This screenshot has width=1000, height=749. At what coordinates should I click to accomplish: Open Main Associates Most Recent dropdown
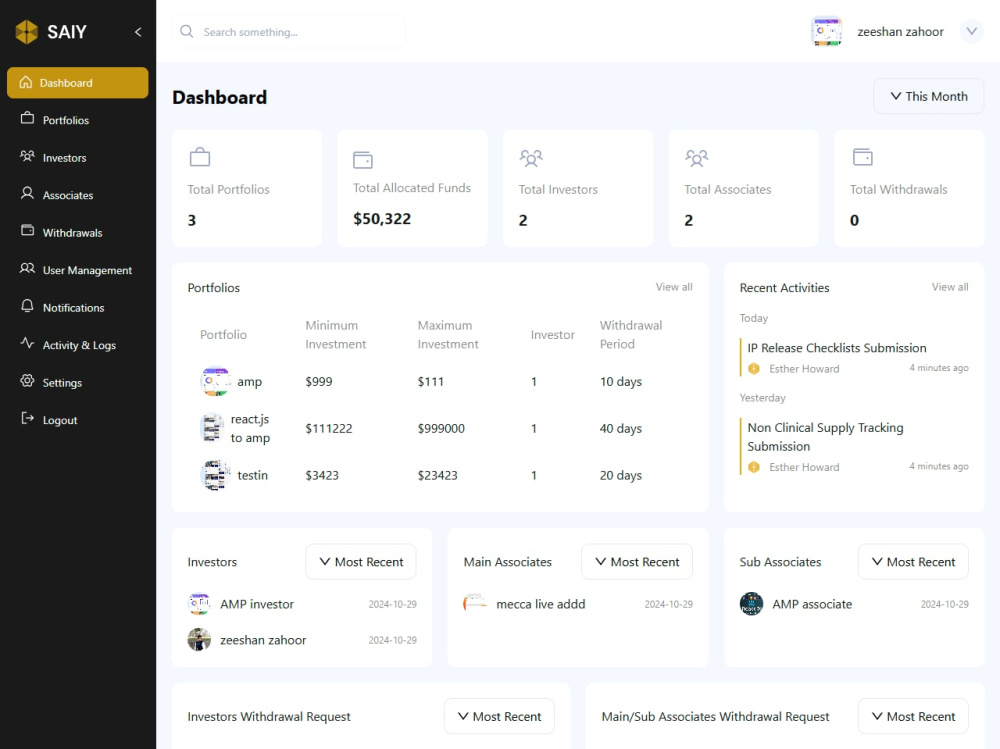point(637,562)
